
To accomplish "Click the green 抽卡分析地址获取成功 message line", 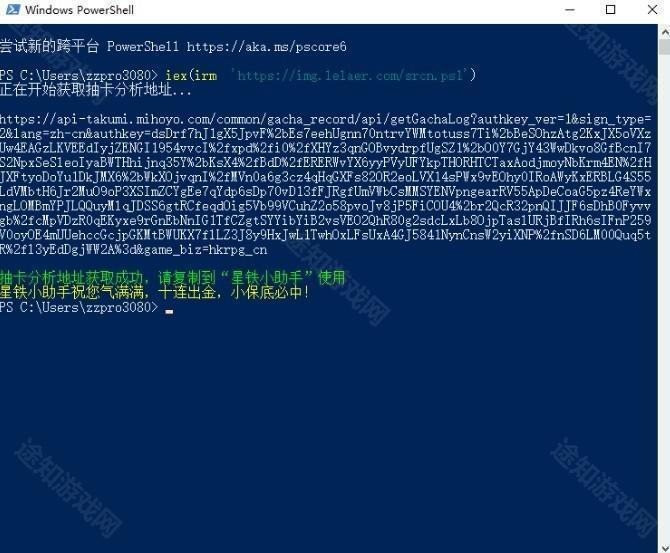I will [172, 278].
